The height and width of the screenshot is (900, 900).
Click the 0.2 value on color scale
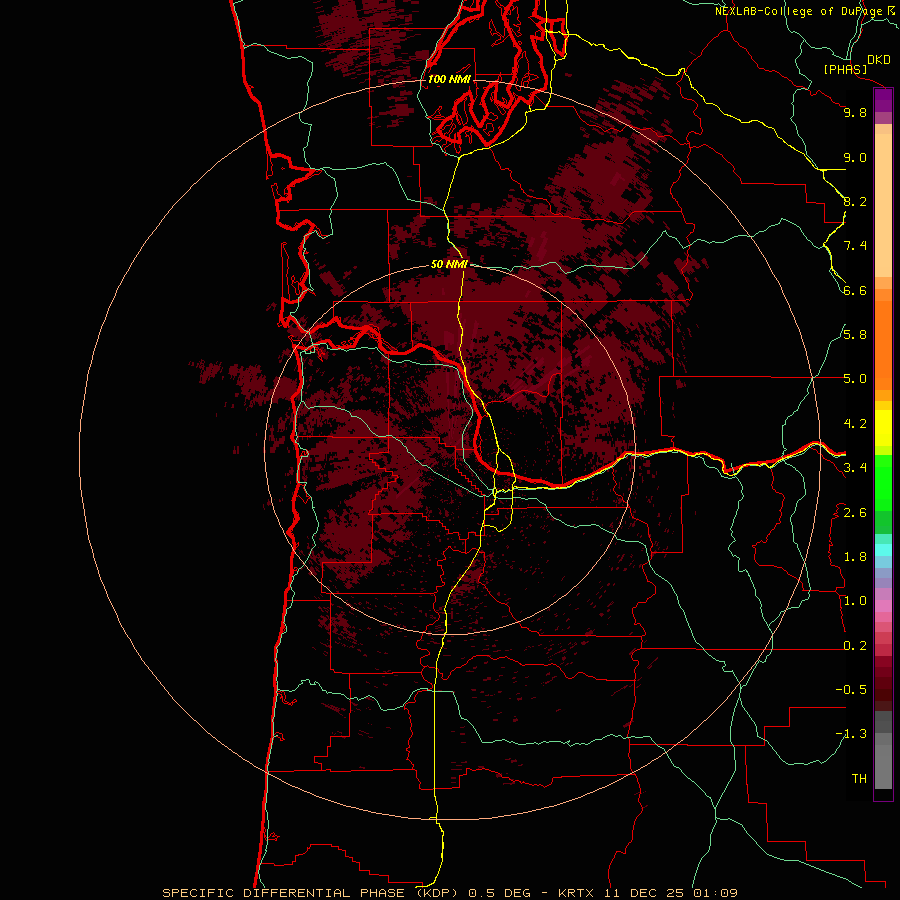[855, 646]
